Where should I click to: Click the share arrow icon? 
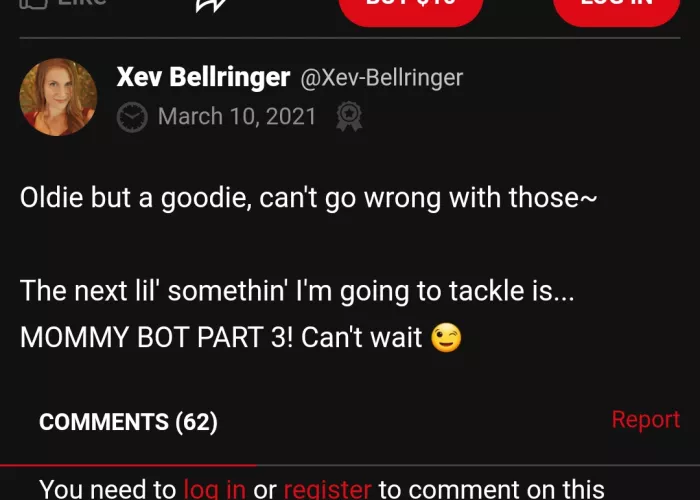pos(211,5)
